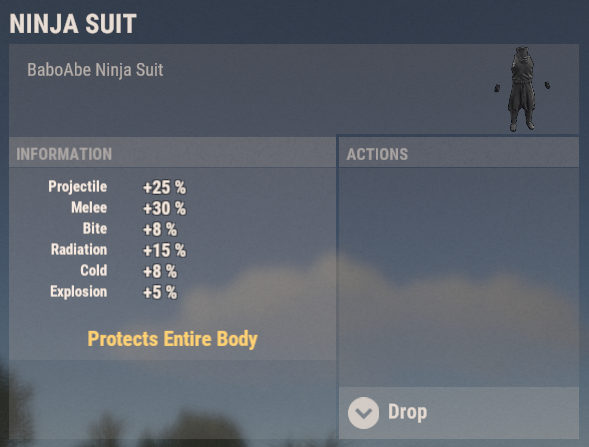Click the Protects Entire Body text
Viewport: 589px width, 447px height.
click(x=172, y=339)
